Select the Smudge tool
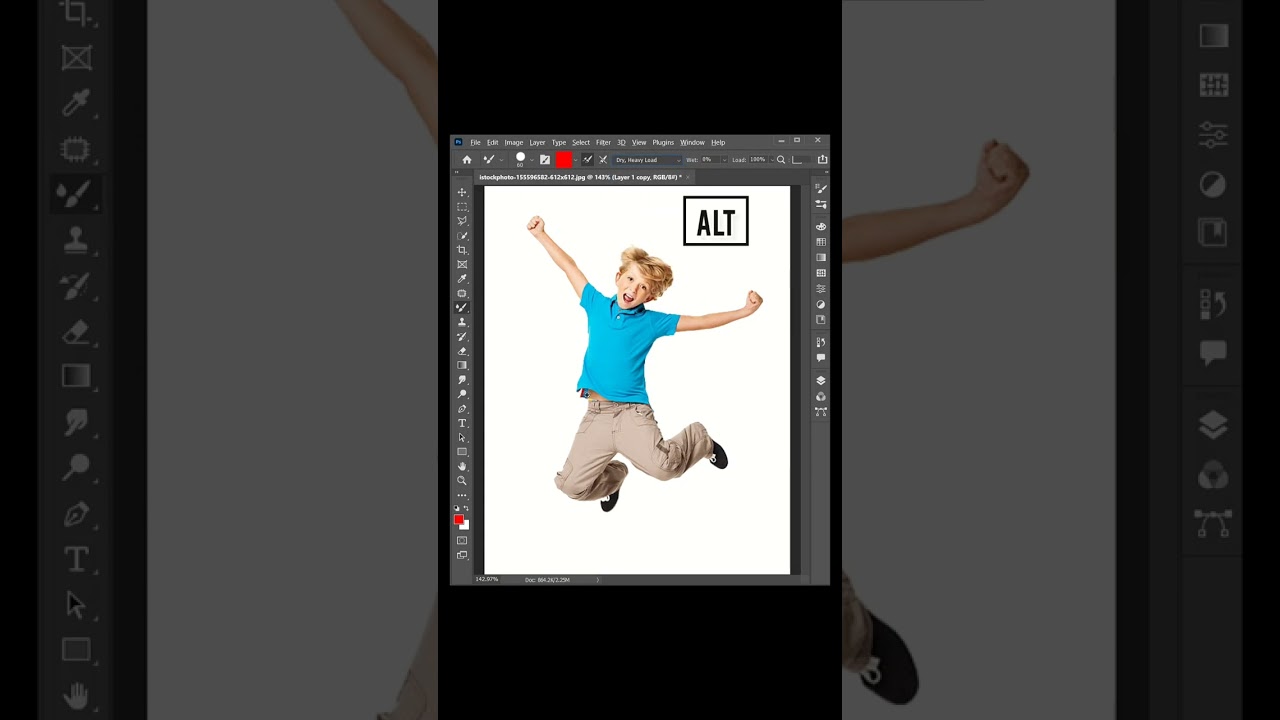Viewport: 1280px width, 720px height. 462,380
